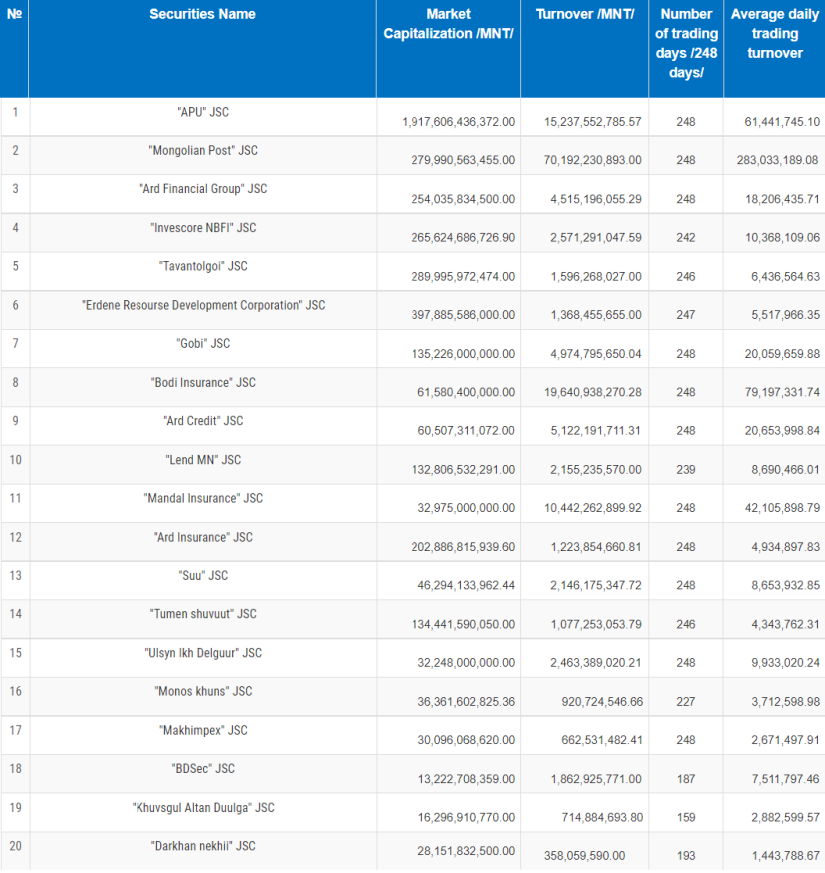This screenshot has width=825, height=873.
Task: Select the "BDSec" JSC name
Action: [203, 769]
